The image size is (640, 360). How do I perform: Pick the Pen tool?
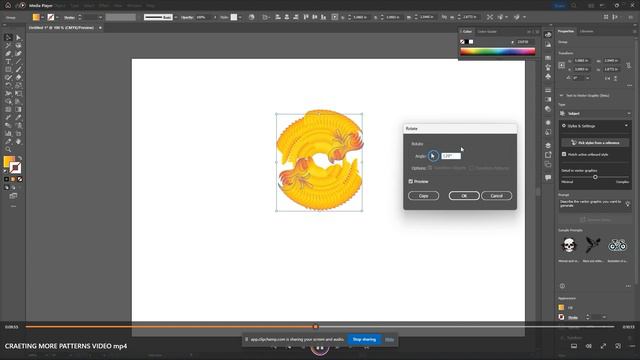pos(8,53)
